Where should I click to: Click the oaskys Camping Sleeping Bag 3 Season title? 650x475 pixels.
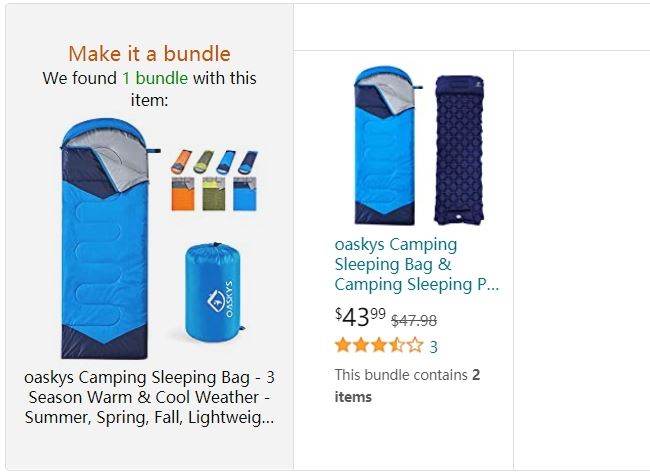149,397
